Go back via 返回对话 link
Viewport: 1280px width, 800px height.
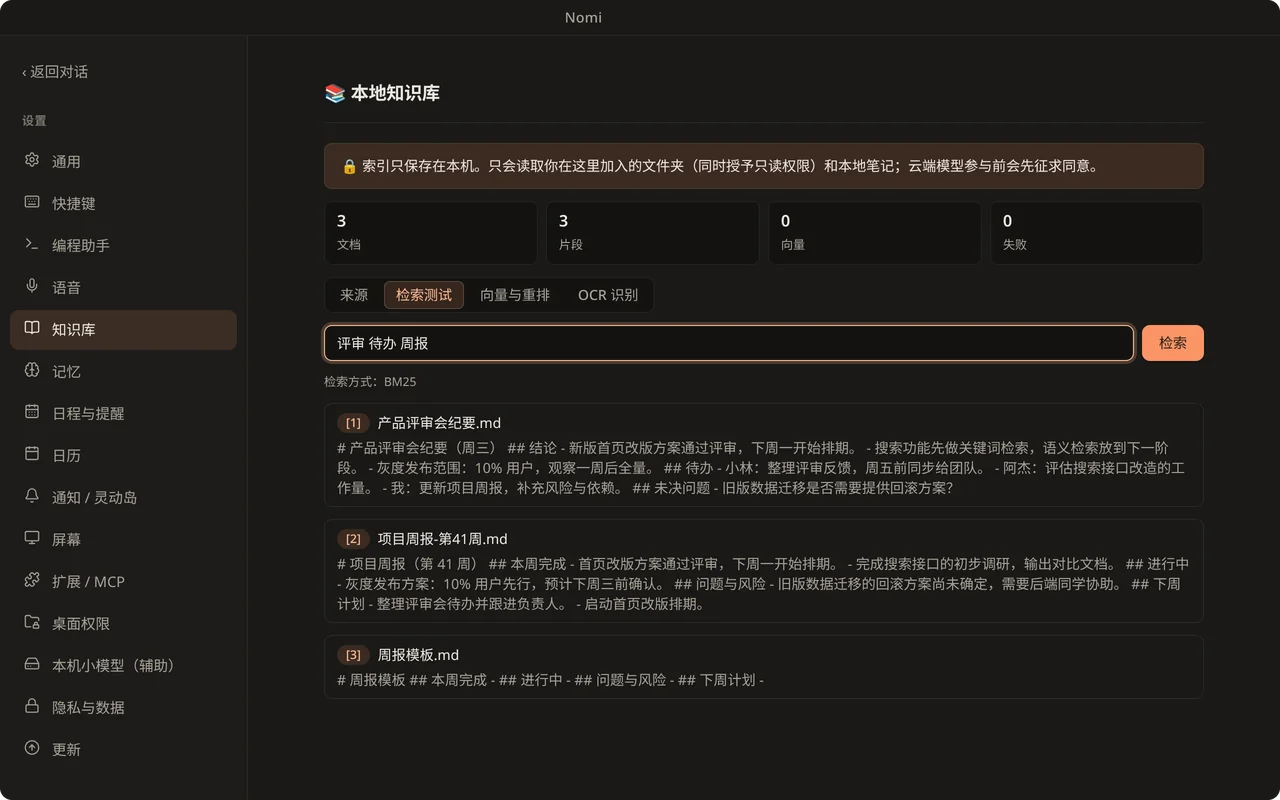(x=55, y=72)
